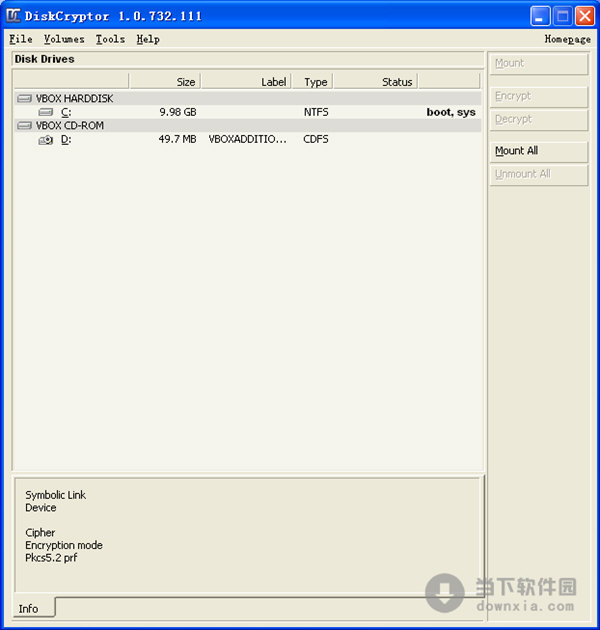Open the Volumes menu
The image size is (600, 630).
point(64,39)
